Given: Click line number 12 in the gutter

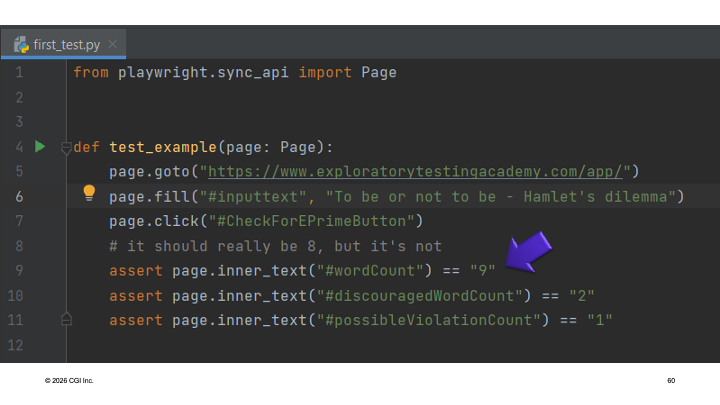Looking at the screenshot, I should click(x=16, y=345).
